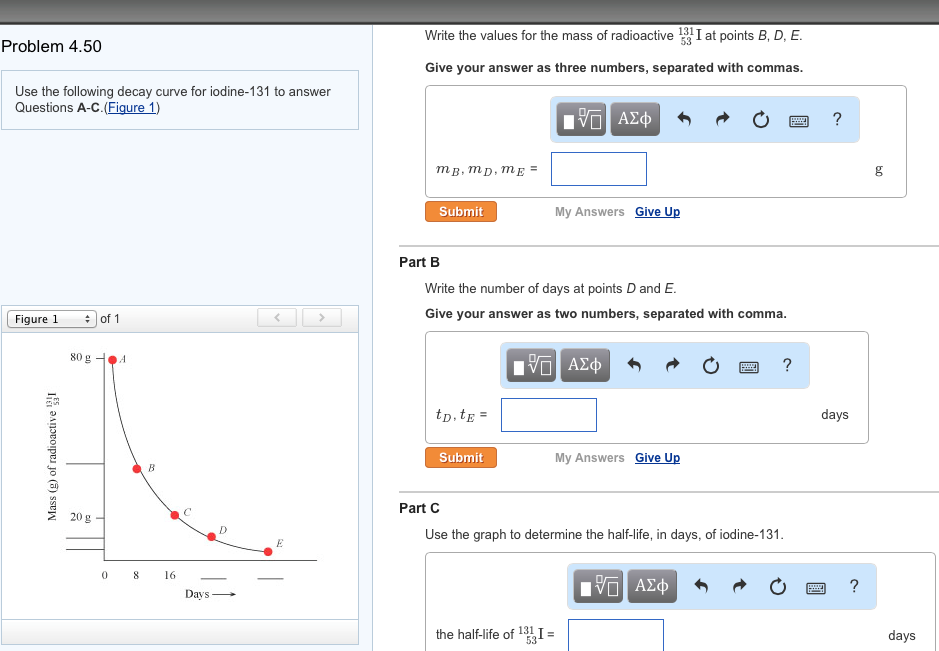Screen dimensions: 939x651
Task: Click Give Up link for Part B
Action: pyautogui.click(x=658, y=458)
